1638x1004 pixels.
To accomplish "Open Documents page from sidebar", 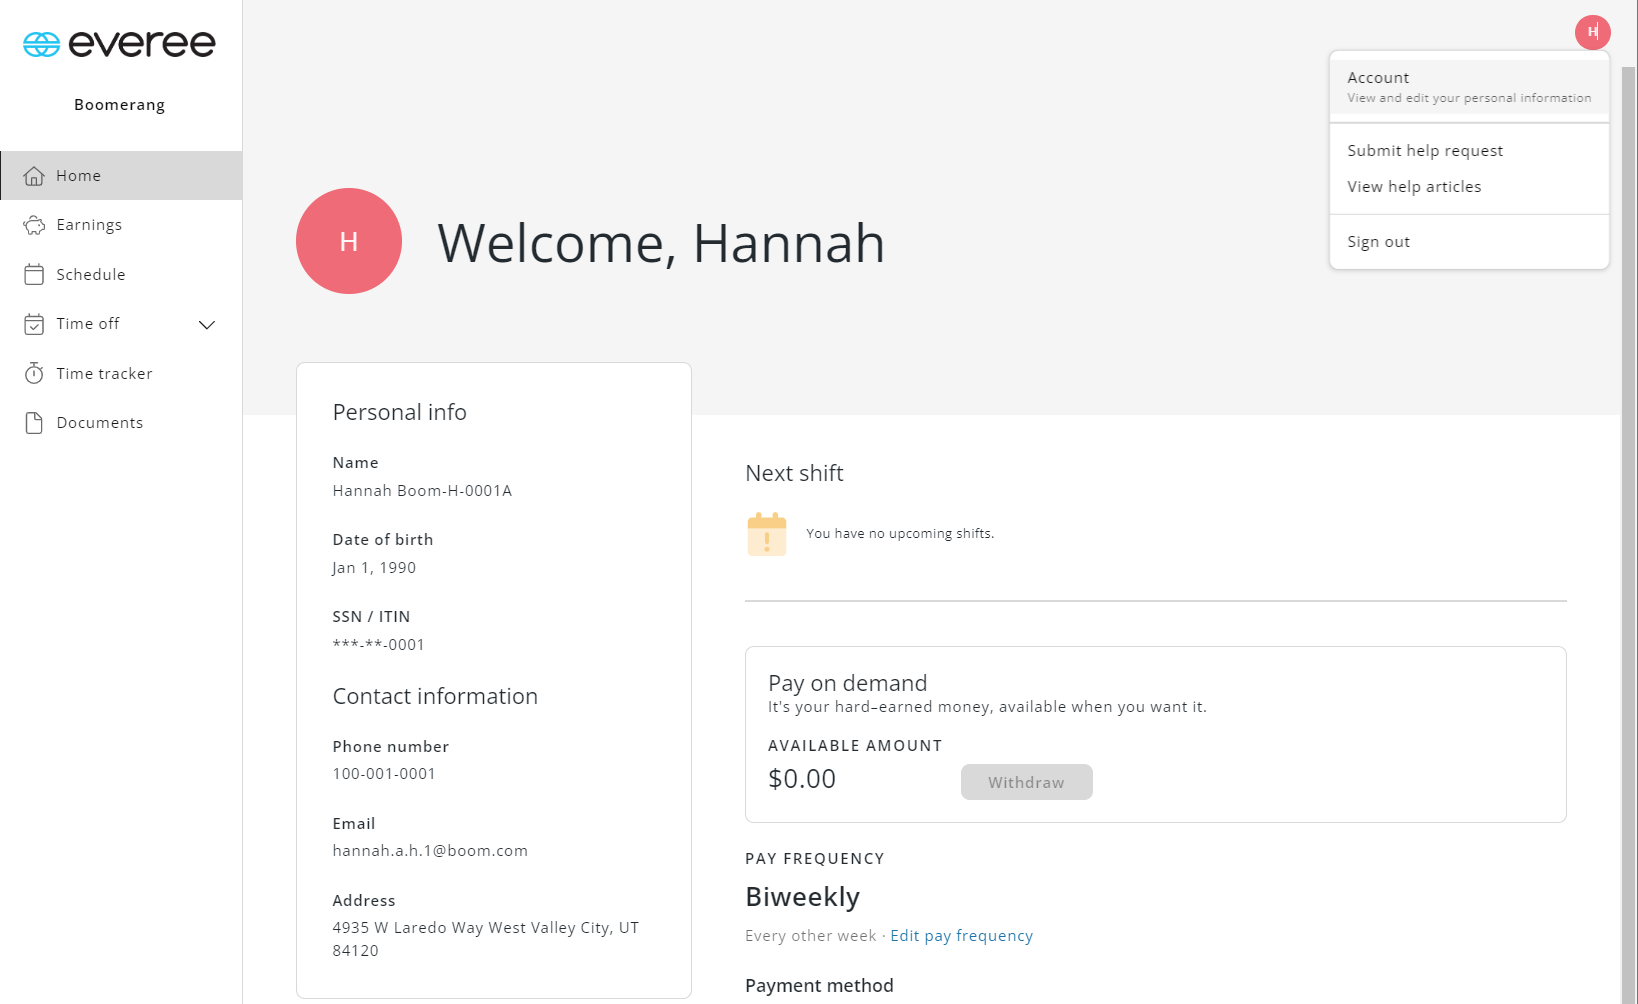I will pos(100,423).
